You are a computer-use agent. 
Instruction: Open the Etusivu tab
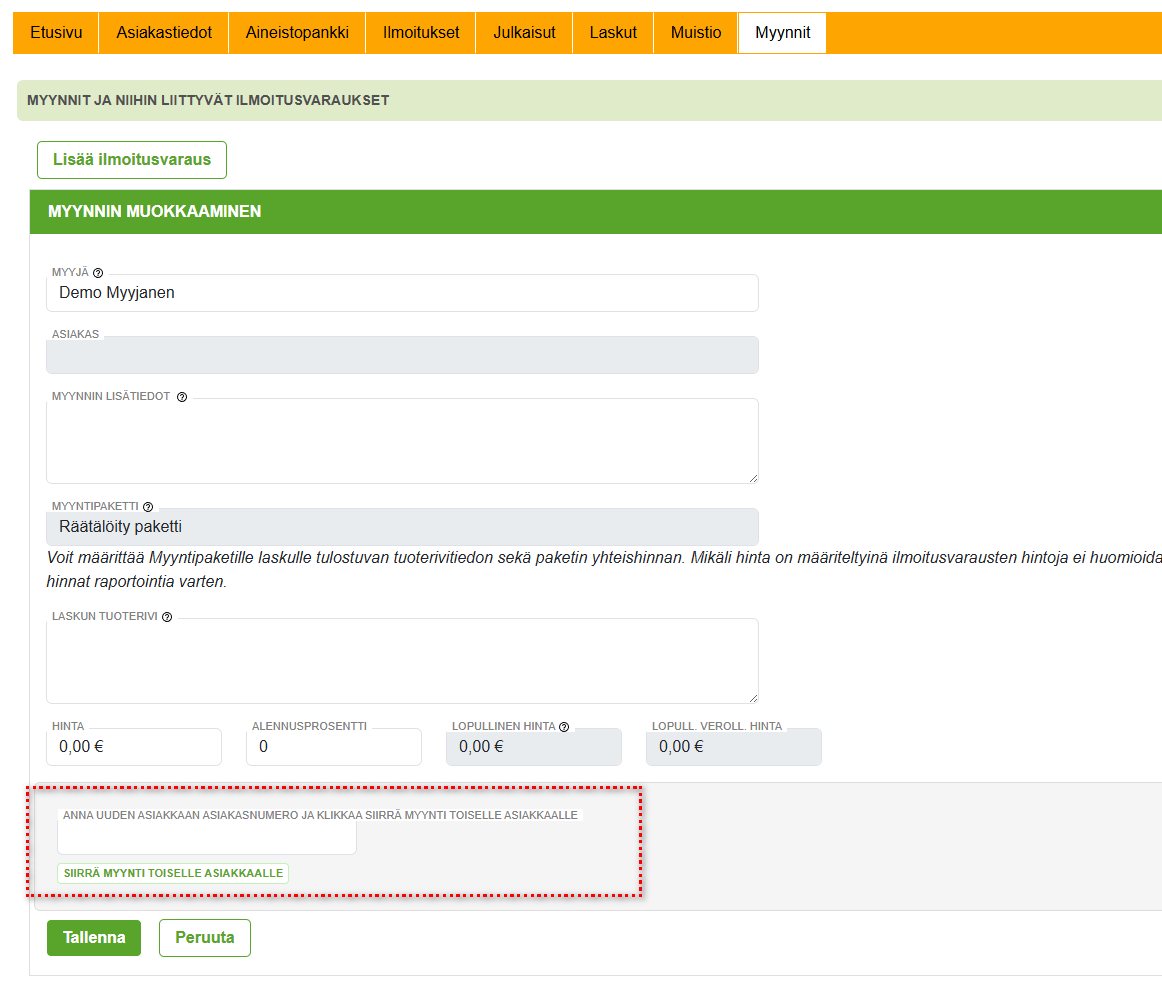click(56, 33)
